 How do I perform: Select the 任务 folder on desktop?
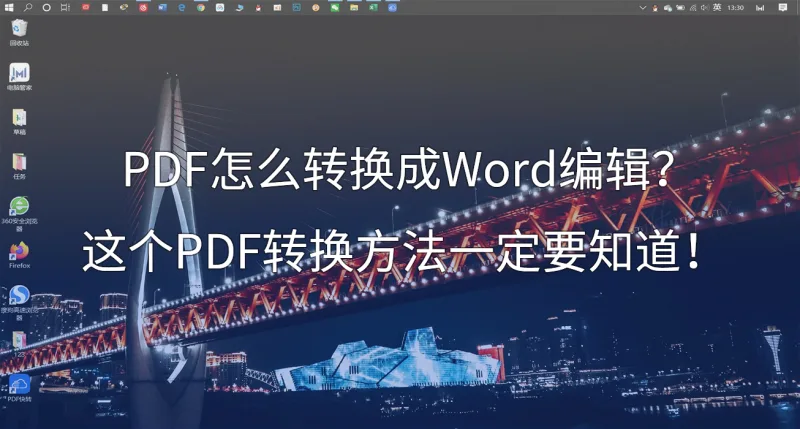(19, 166)
